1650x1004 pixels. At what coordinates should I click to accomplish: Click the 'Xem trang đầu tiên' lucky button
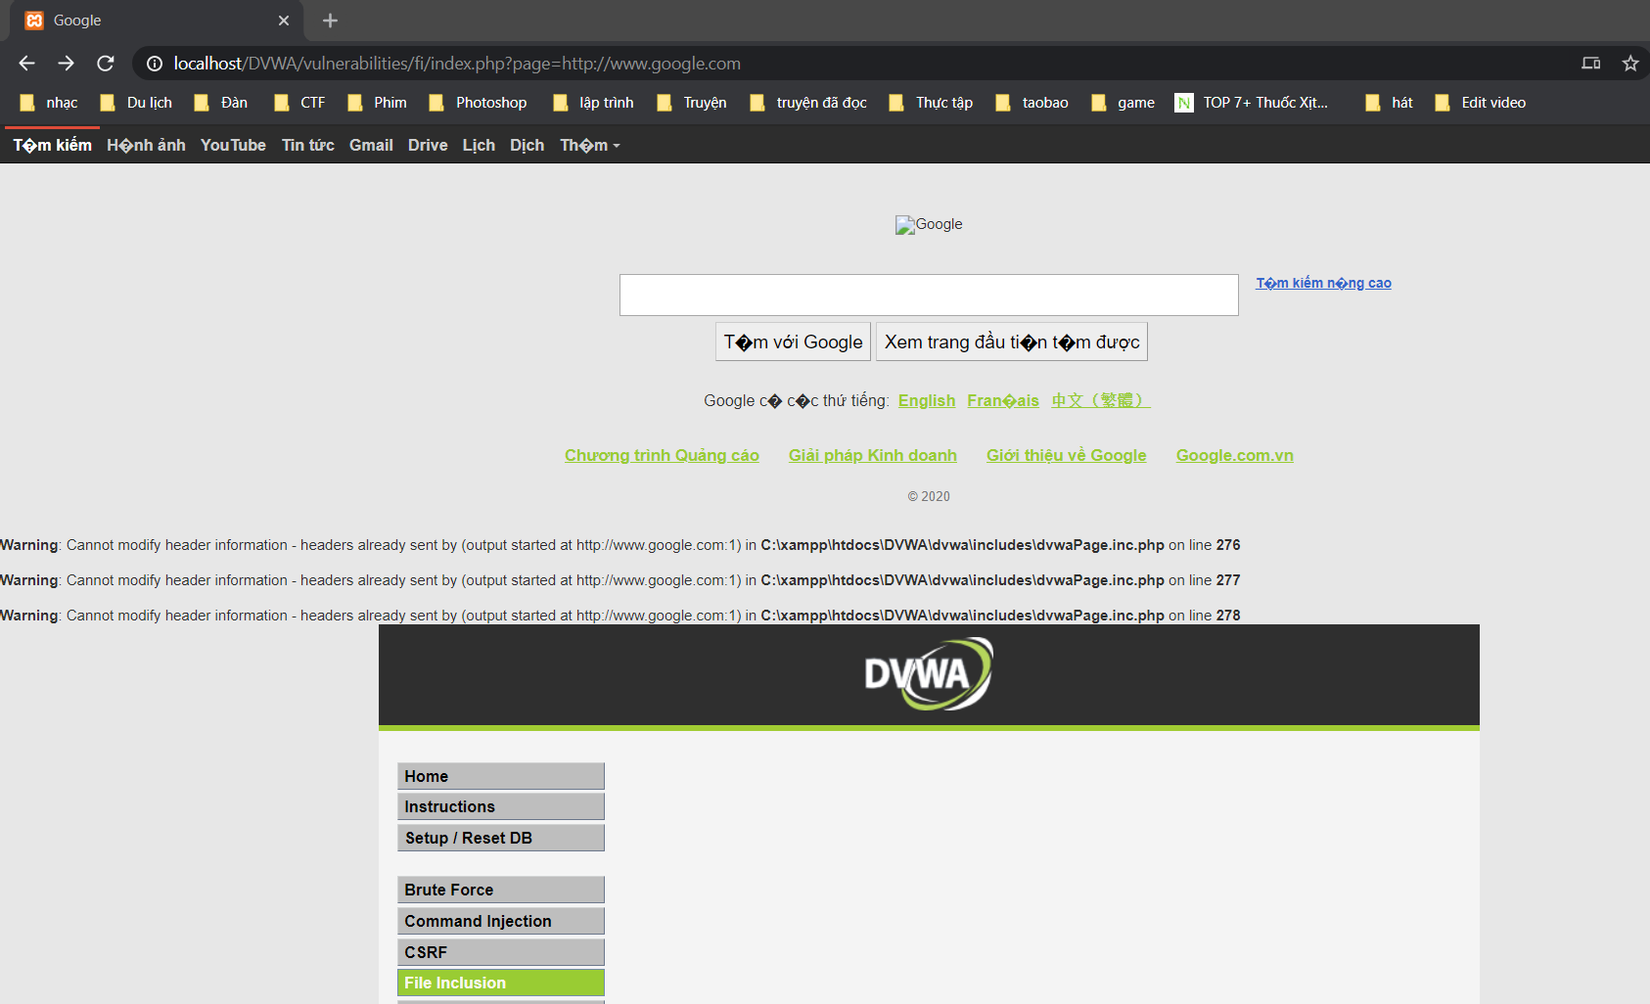[1012, 342]
